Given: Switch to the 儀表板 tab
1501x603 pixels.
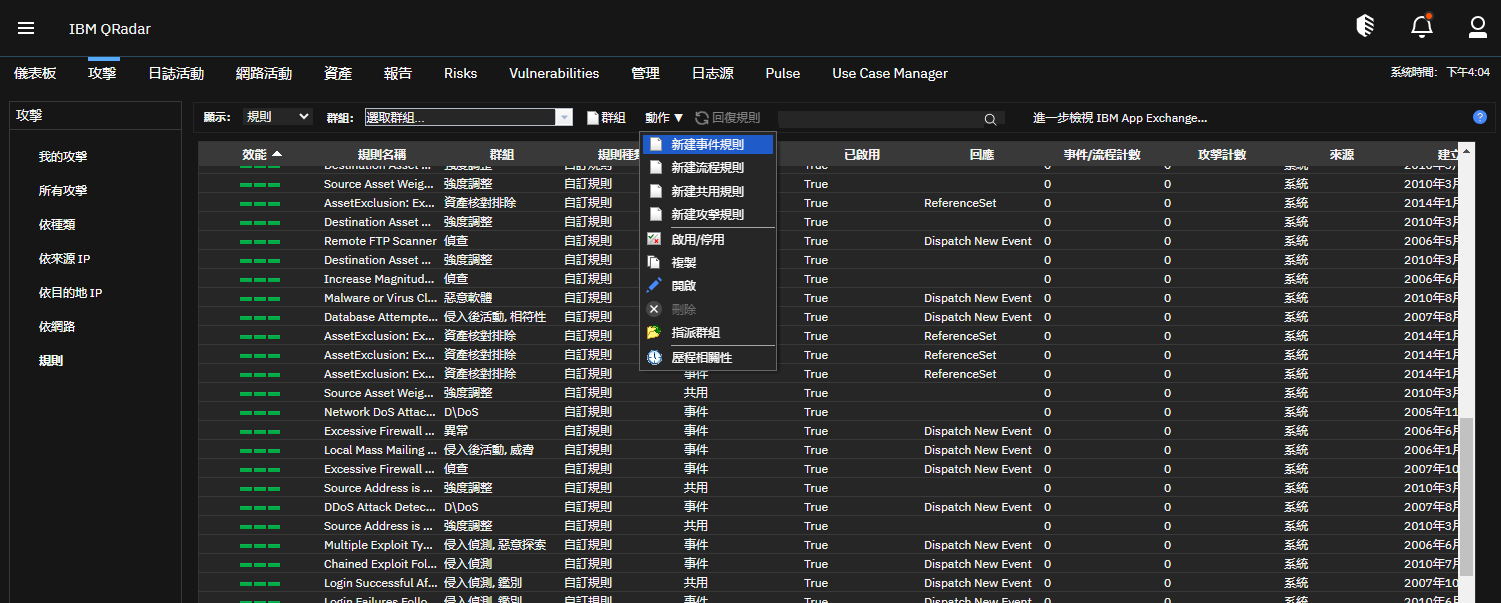Looking at the screenshot, I should pos(35,73).
